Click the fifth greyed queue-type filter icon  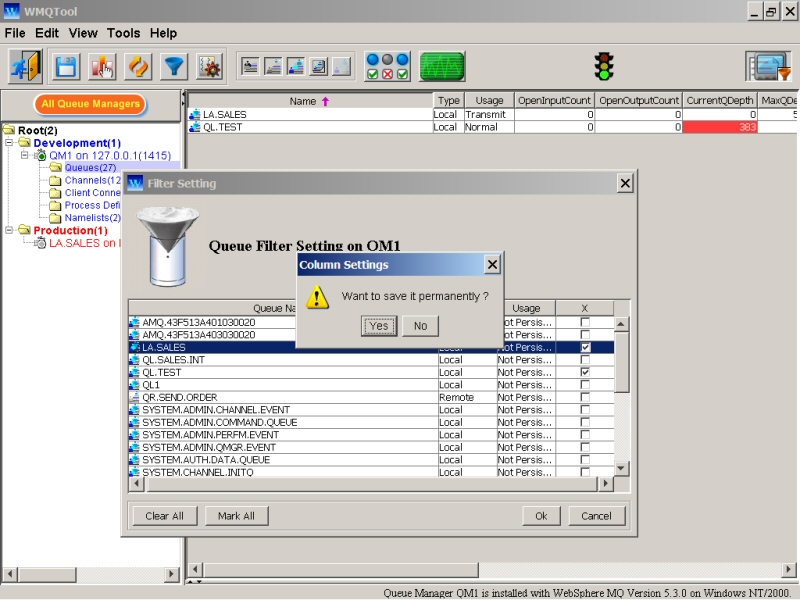(342, 67)
